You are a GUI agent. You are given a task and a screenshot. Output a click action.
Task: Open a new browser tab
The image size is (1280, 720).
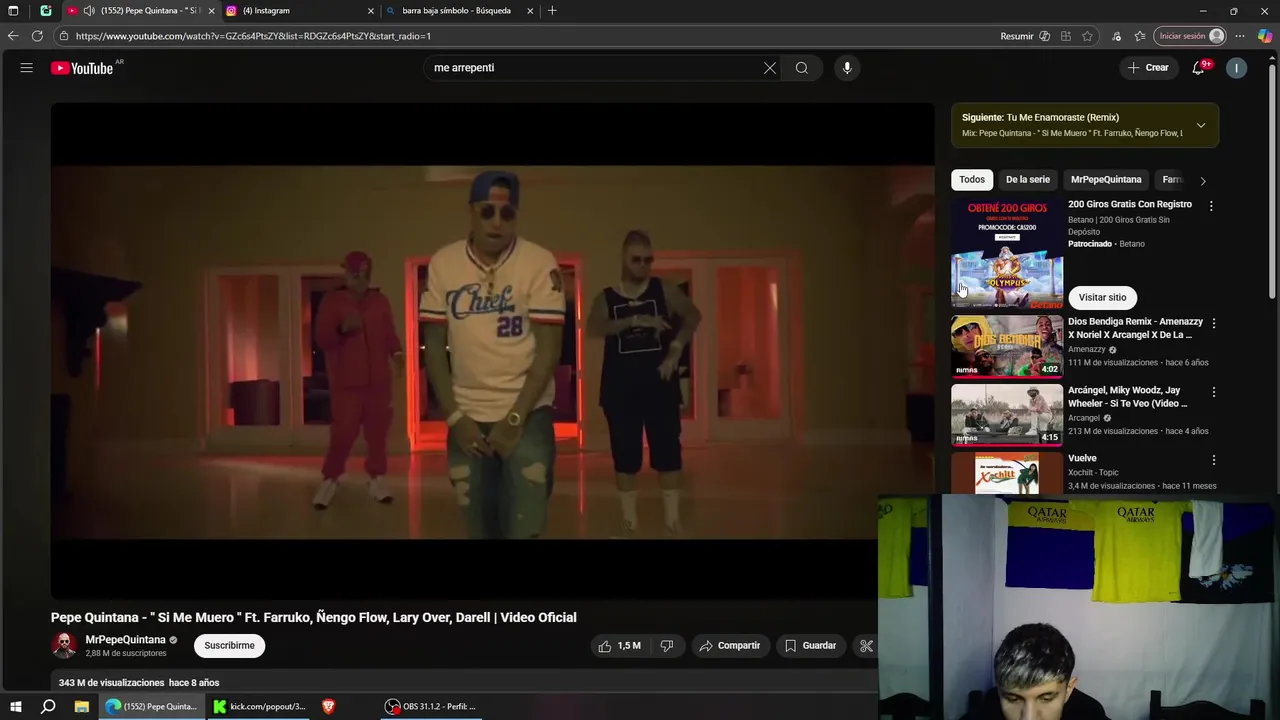[x=552, y=11]
